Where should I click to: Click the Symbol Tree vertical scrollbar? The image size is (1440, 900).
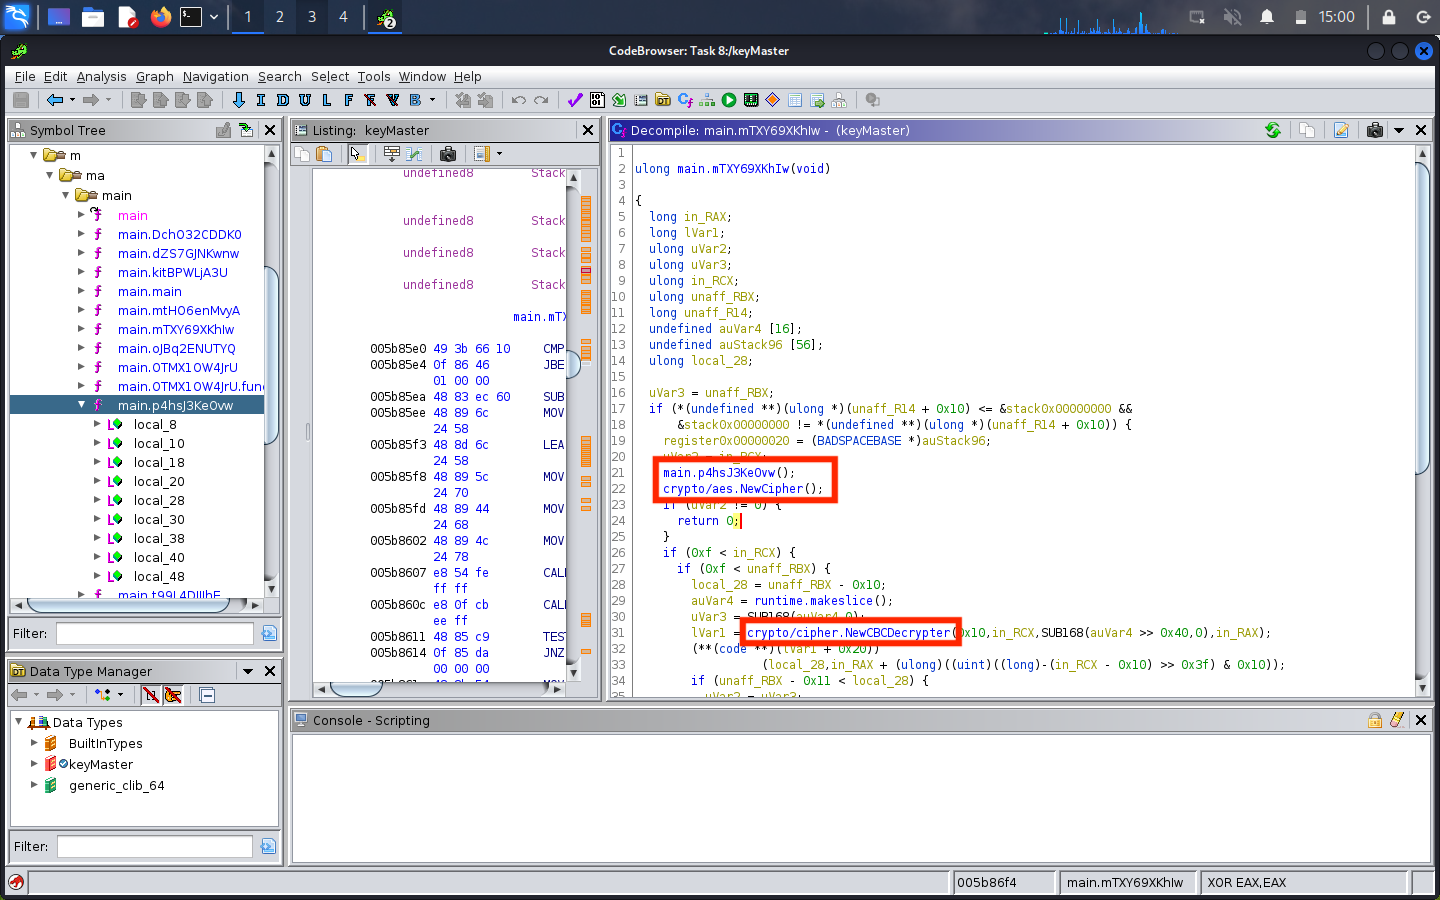[x=270, y=371]
